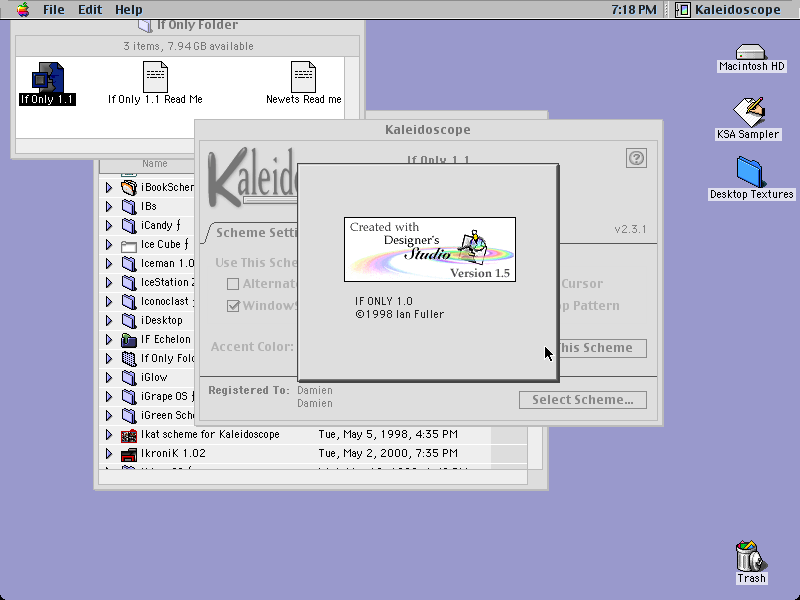The height and width of the screenshot is (600, 800).
Task: Select the Desktop Textures folder icon
Action: tap(749, 172)
